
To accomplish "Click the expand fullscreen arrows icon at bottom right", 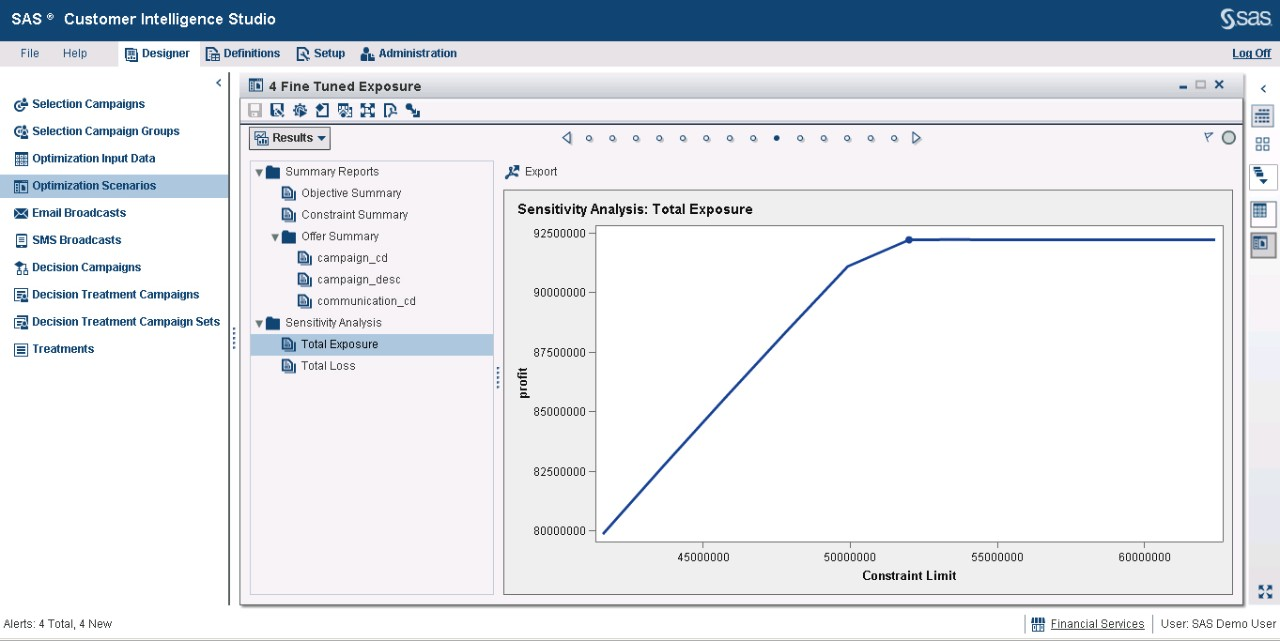I will [x=1265, y=591].
